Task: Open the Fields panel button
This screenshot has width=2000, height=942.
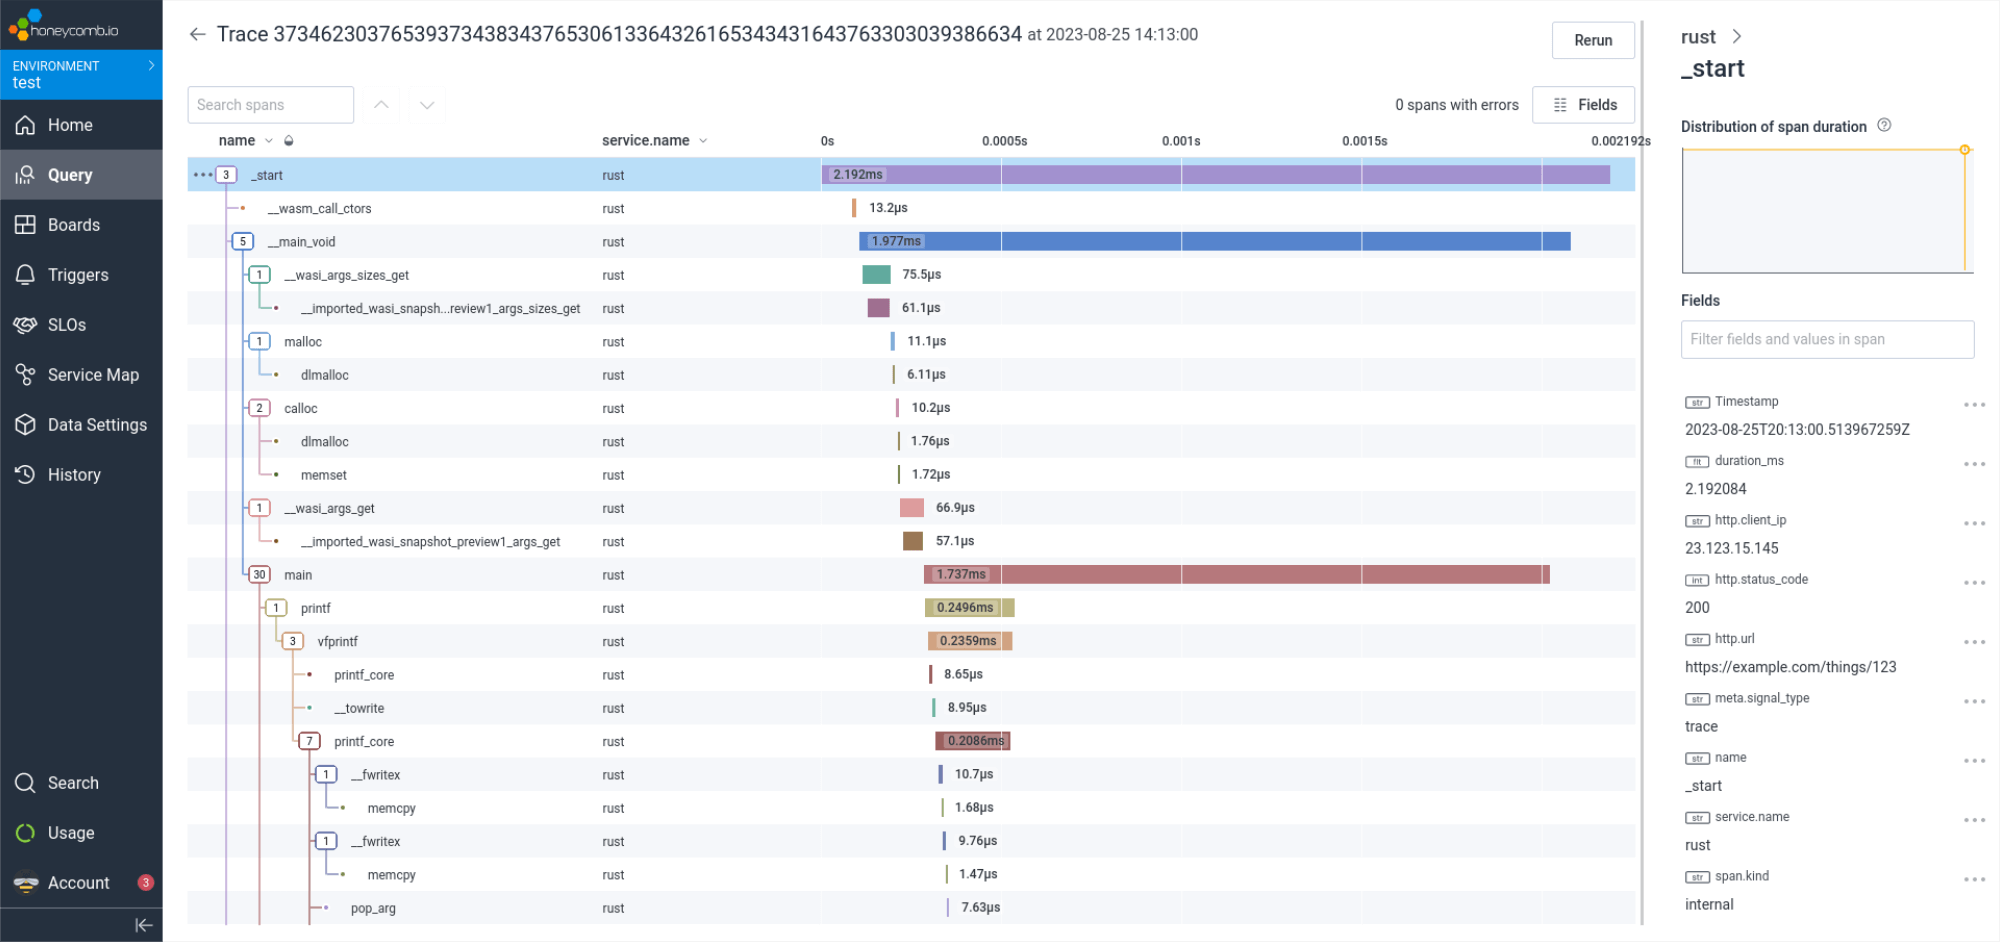Action: point(1583,104)
